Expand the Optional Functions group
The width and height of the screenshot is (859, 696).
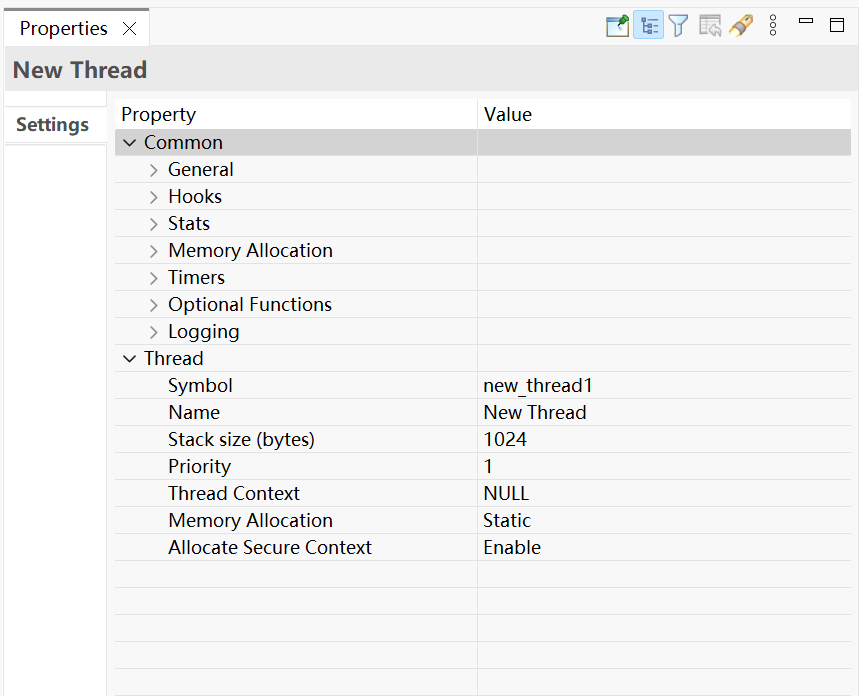(x=153, y=305)
